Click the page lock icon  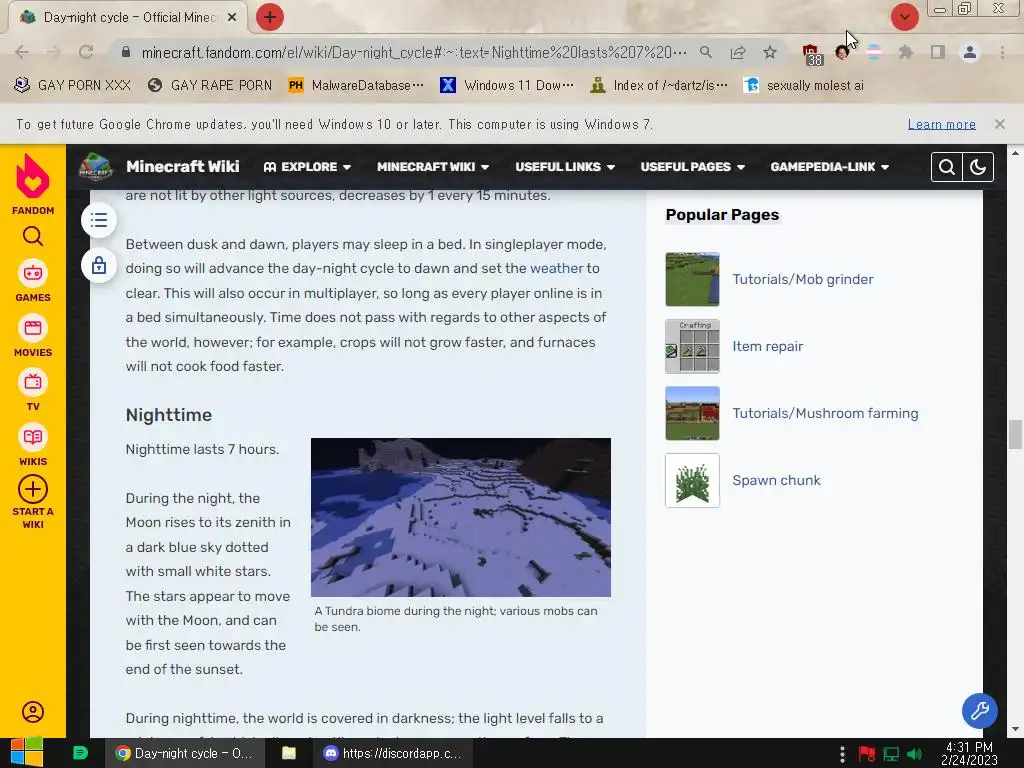coord(99,266)
